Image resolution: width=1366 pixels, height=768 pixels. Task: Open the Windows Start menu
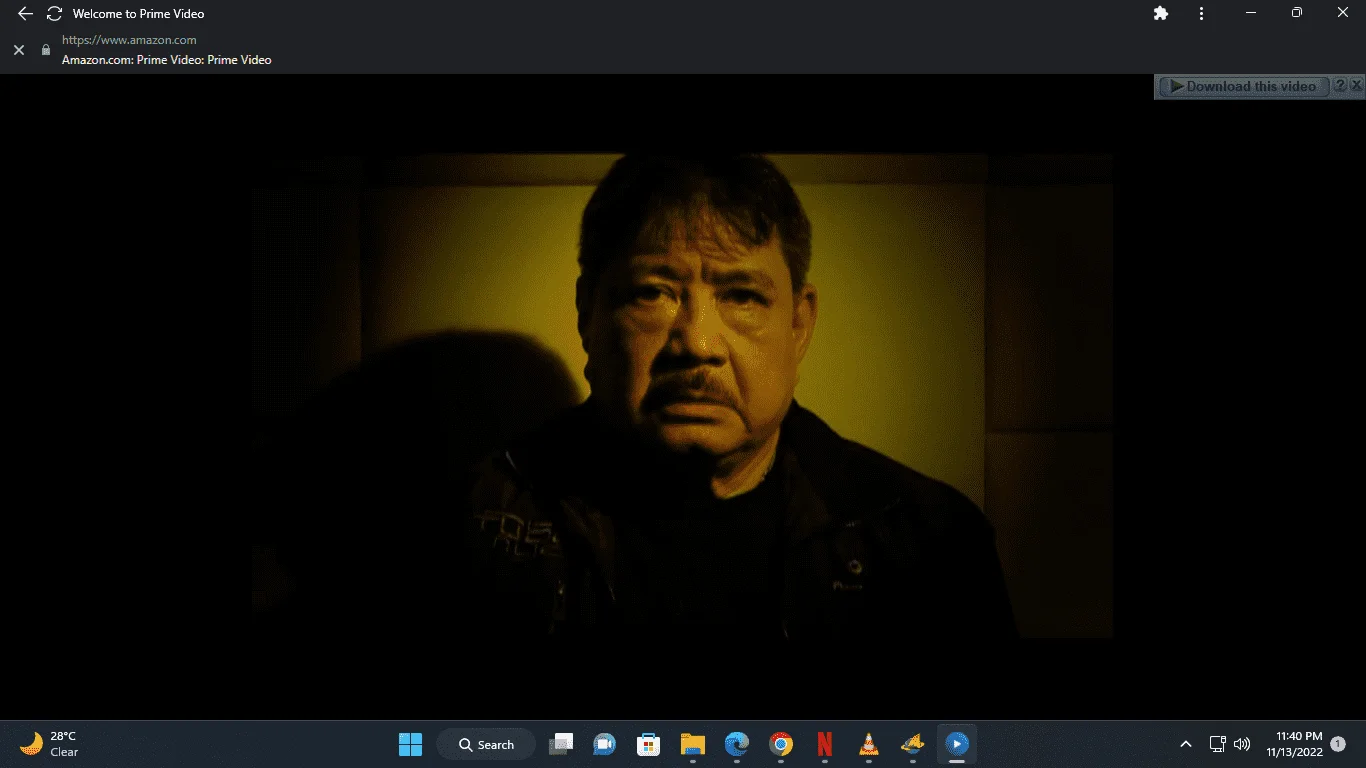tap(410, 744)
